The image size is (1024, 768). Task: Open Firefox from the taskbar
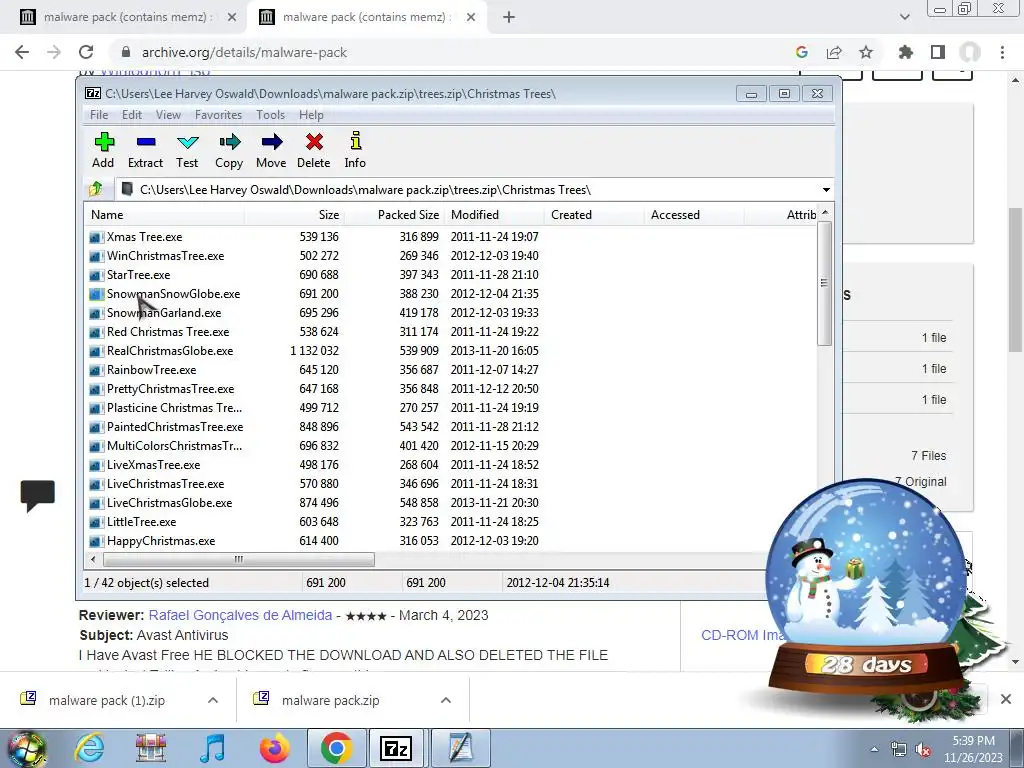(x=275, y=748)
